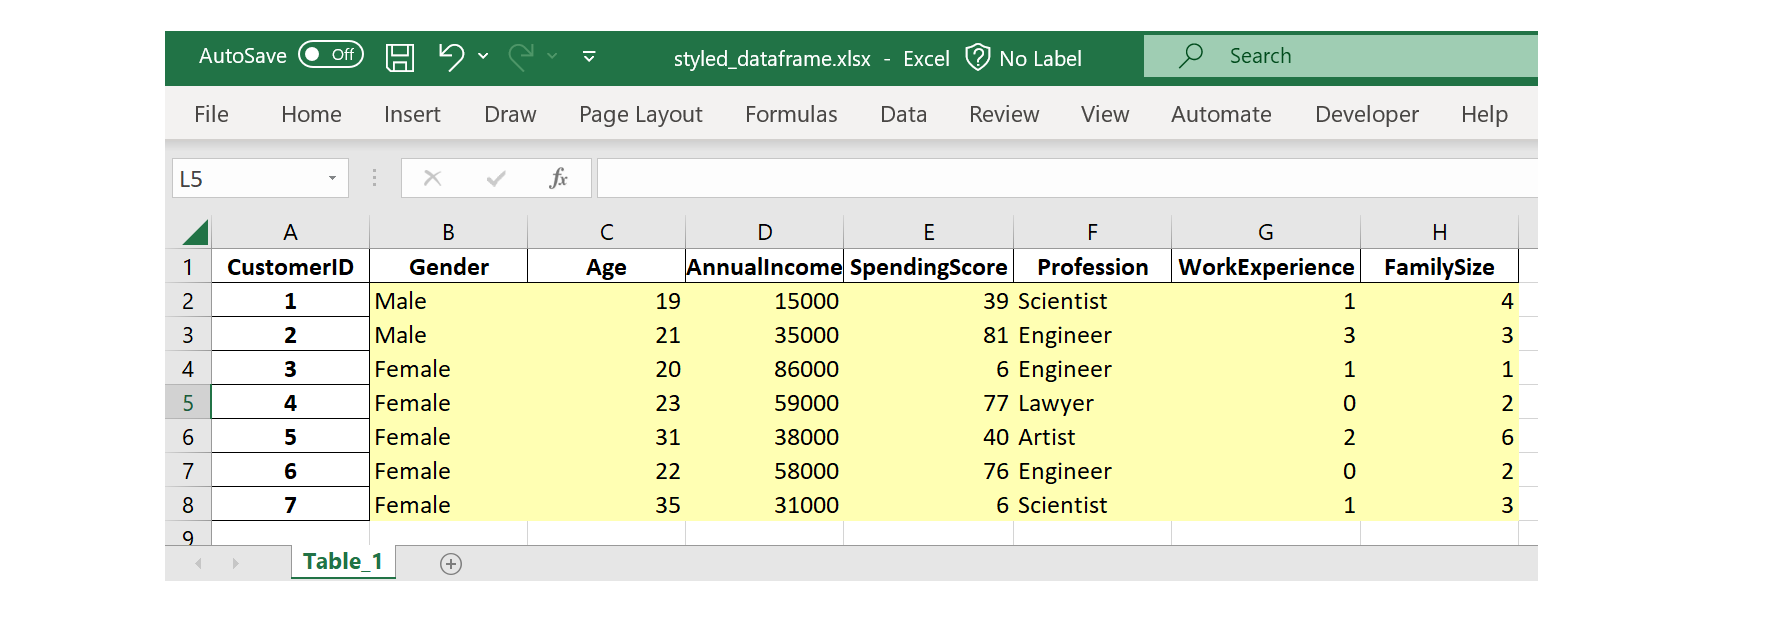Select the Table_1 sheet tab
The height and width of the screenshot is (624, 1776).
click(x=342, y=562)
